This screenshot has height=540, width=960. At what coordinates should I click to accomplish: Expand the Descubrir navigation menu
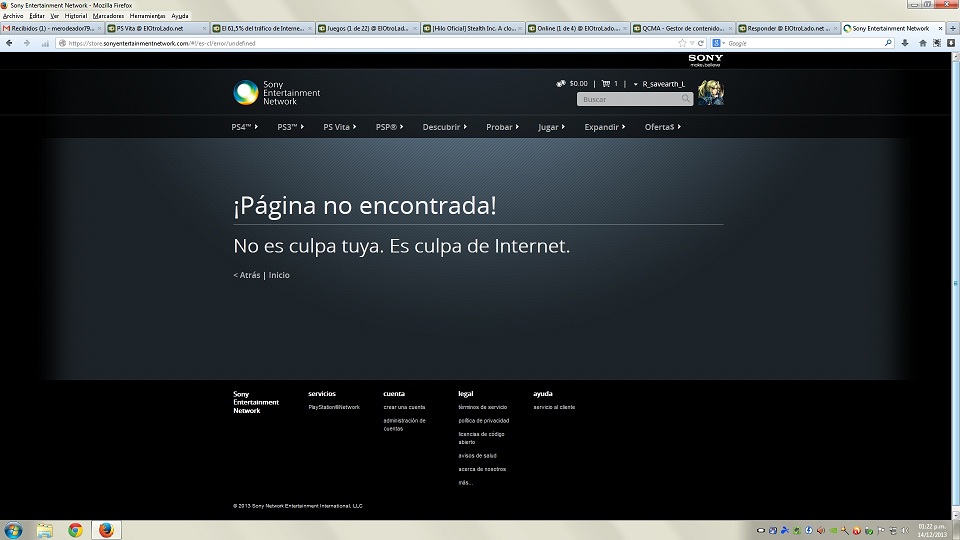pos(444,127)
